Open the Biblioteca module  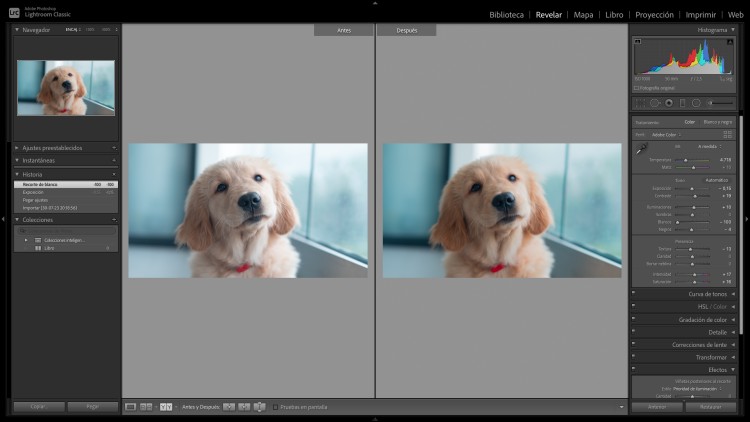(506, 15)
